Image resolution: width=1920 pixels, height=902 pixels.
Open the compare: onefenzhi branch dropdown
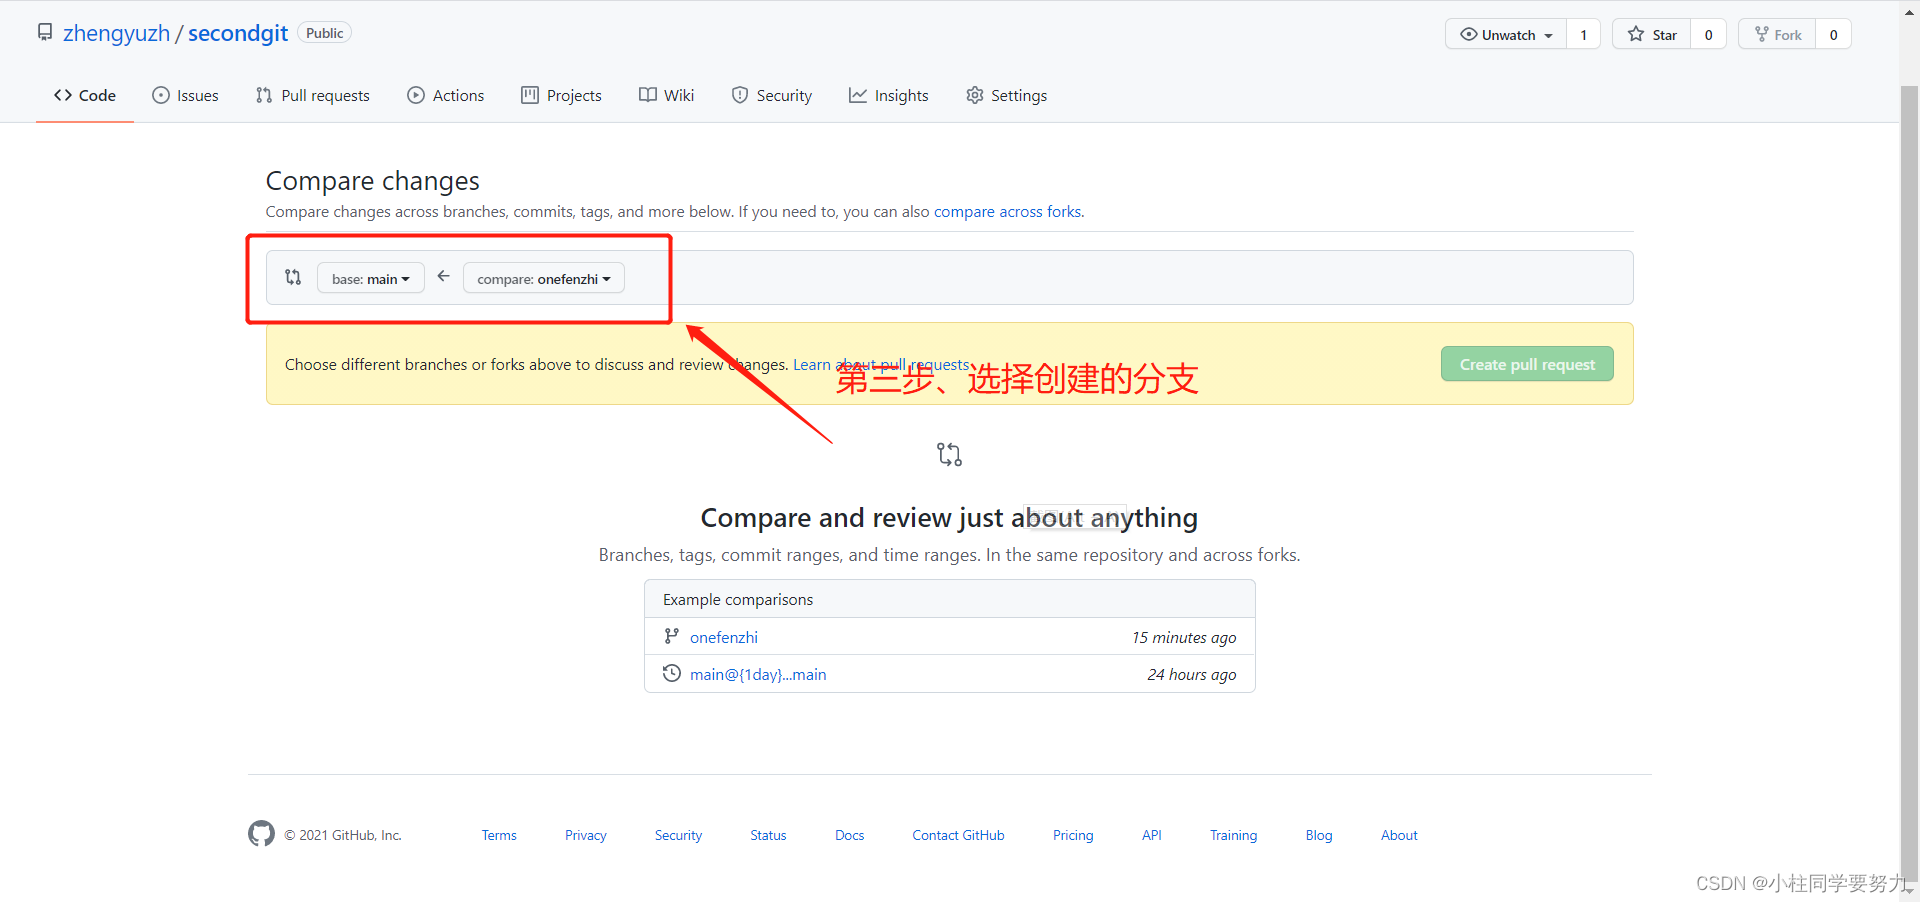tap(543, 278)
